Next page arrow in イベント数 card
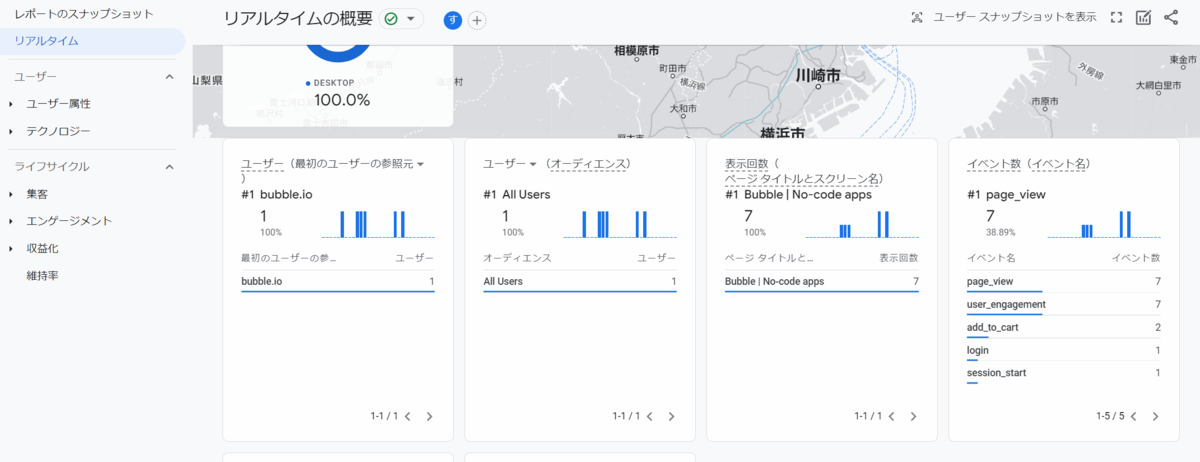The width and height of the screenshot is (1200, 462). pos(1155,416)
